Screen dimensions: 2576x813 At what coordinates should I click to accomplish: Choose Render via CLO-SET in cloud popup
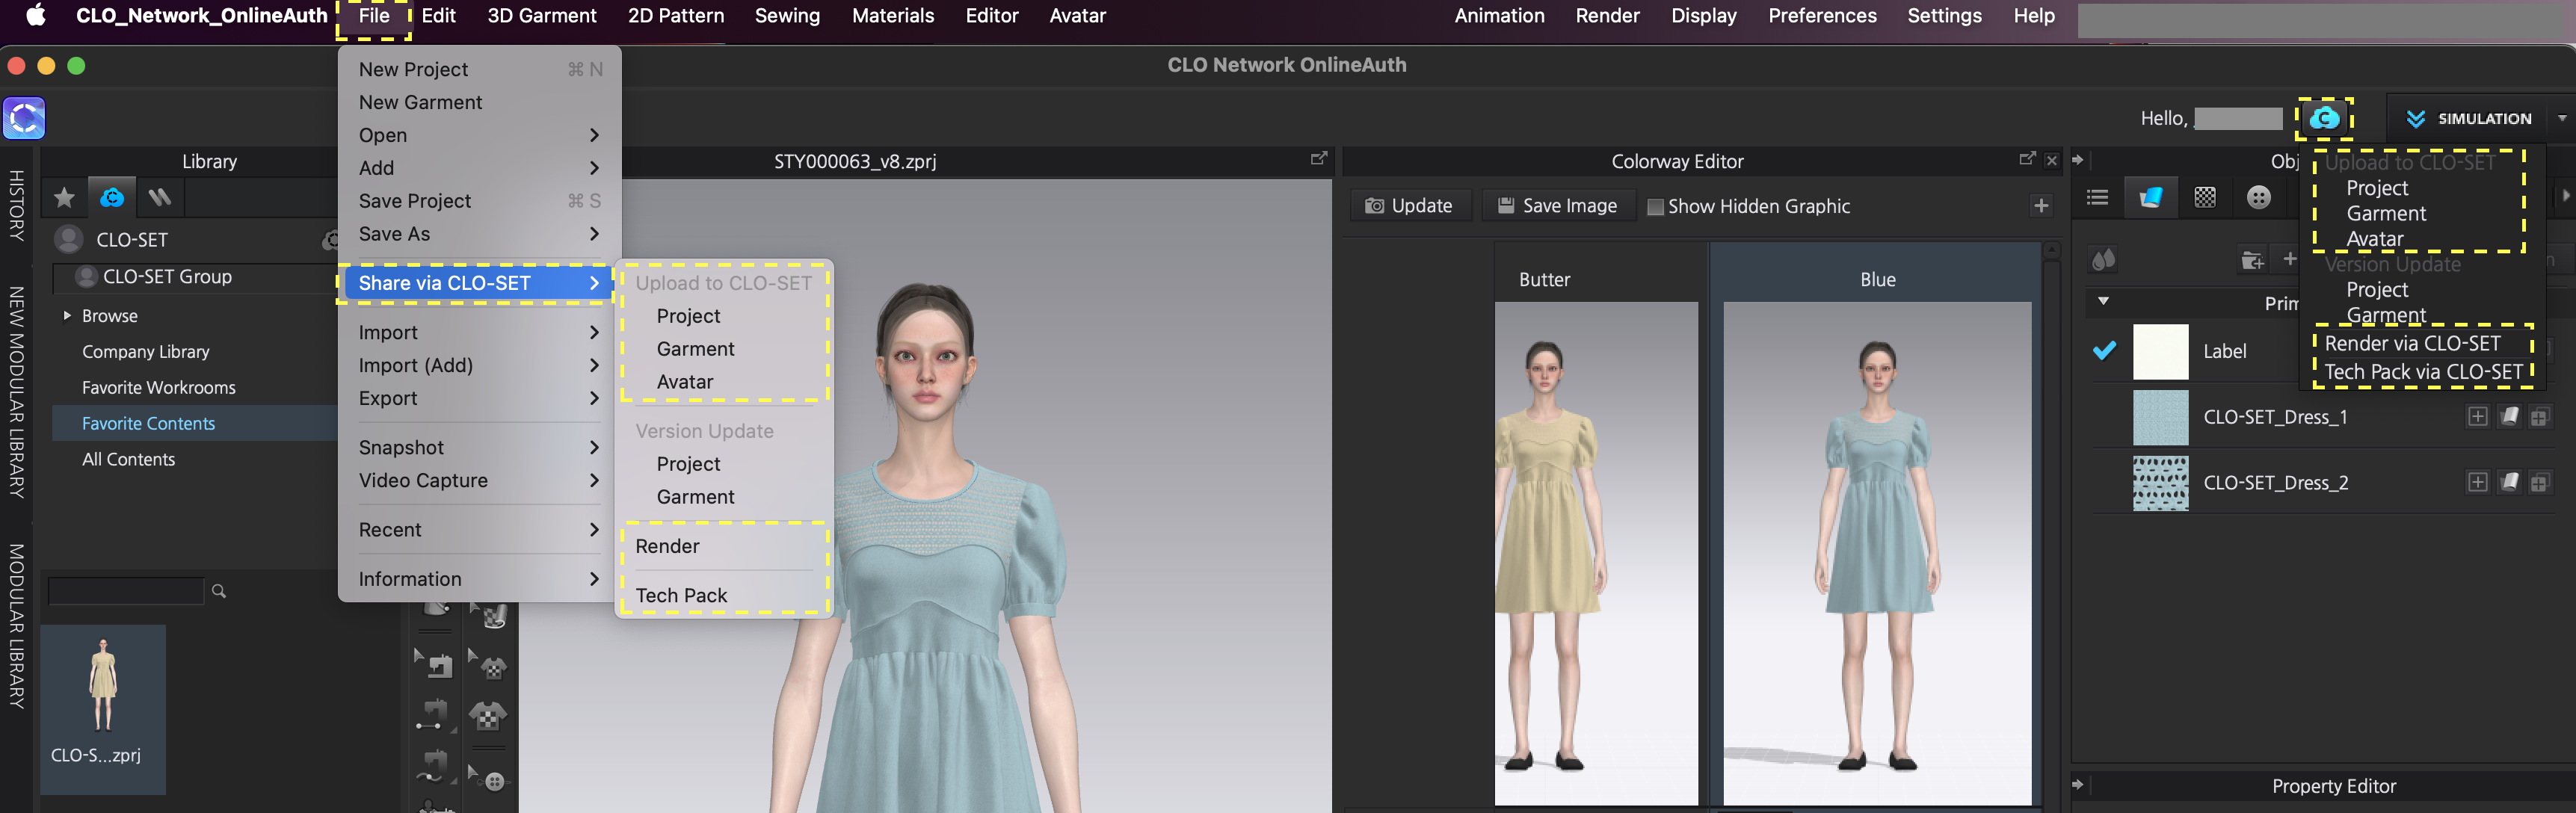click(2412, 343)
